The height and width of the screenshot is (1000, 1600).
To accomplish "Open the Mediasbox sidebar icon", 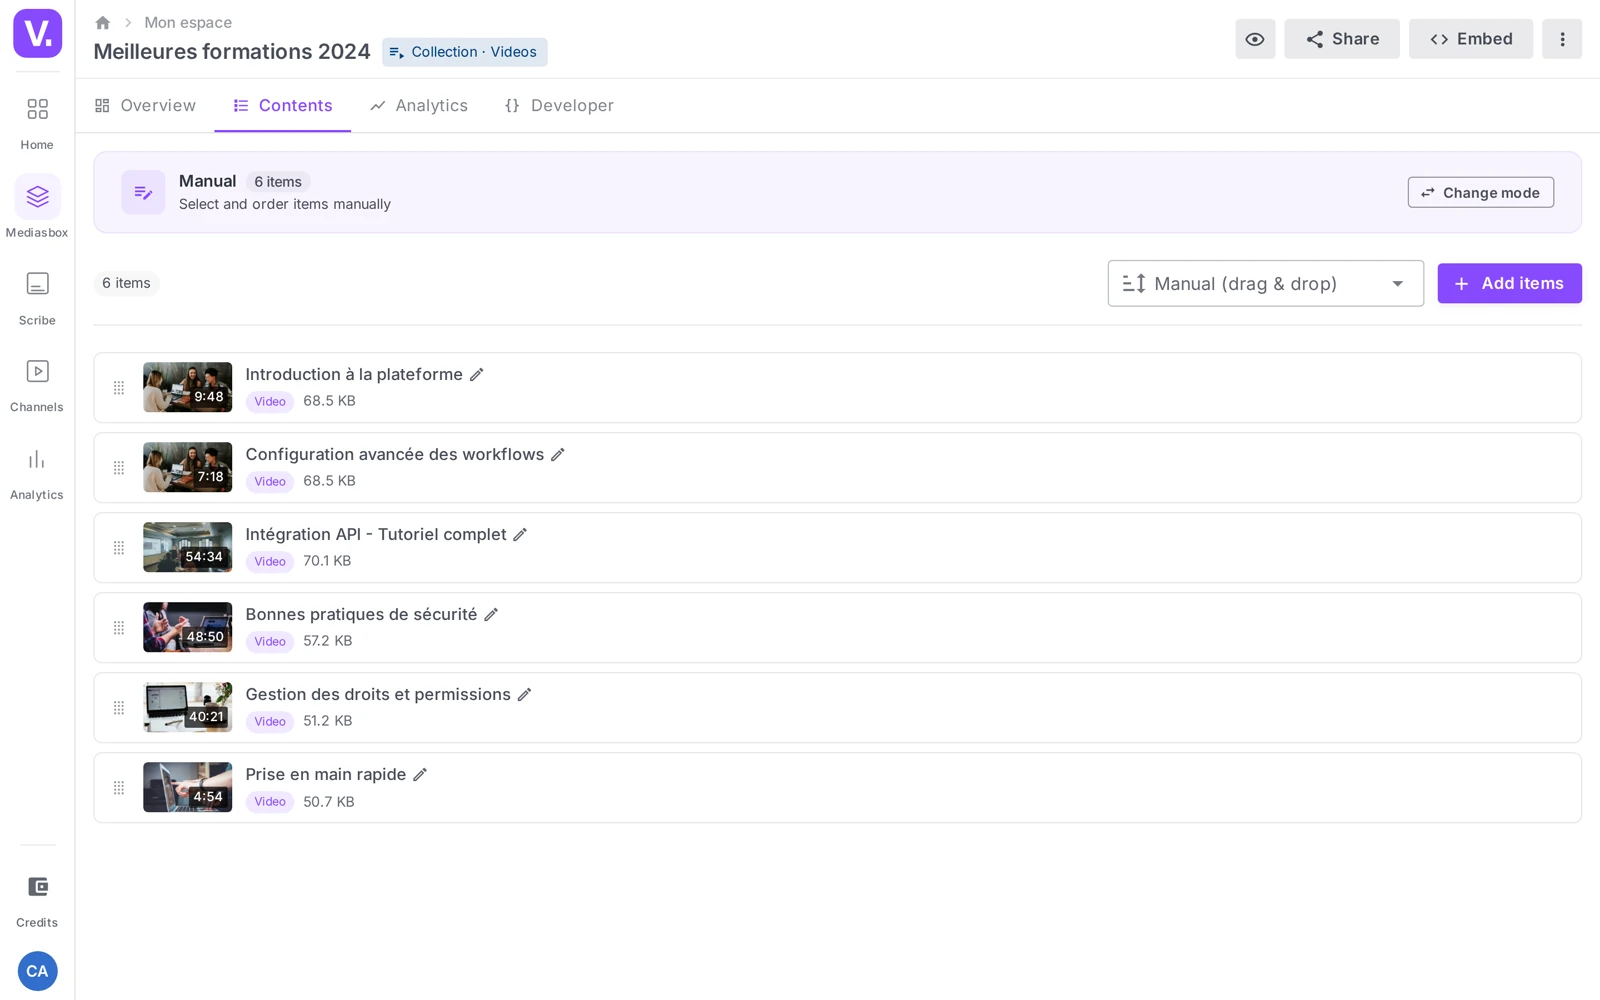I will (x=37, y=197).
